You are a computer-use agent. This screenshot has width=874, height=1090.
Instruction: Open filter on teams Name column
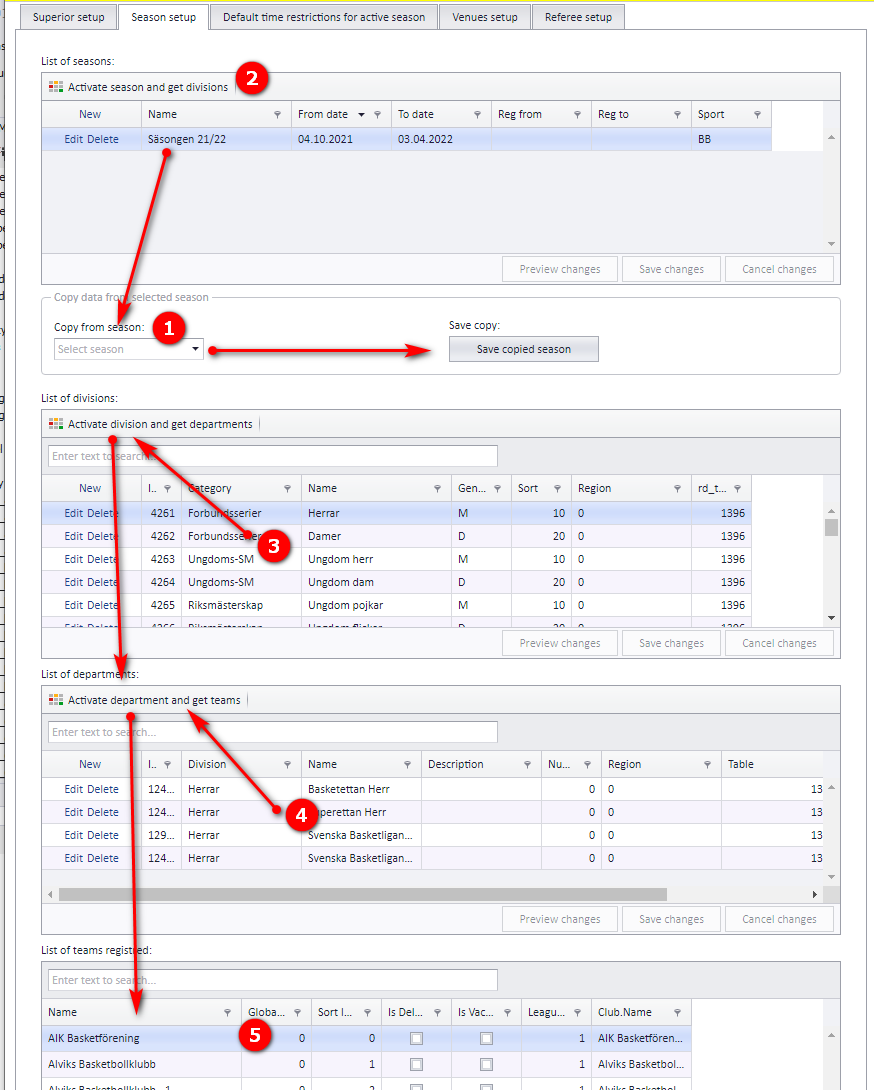tap(227, 1013)
